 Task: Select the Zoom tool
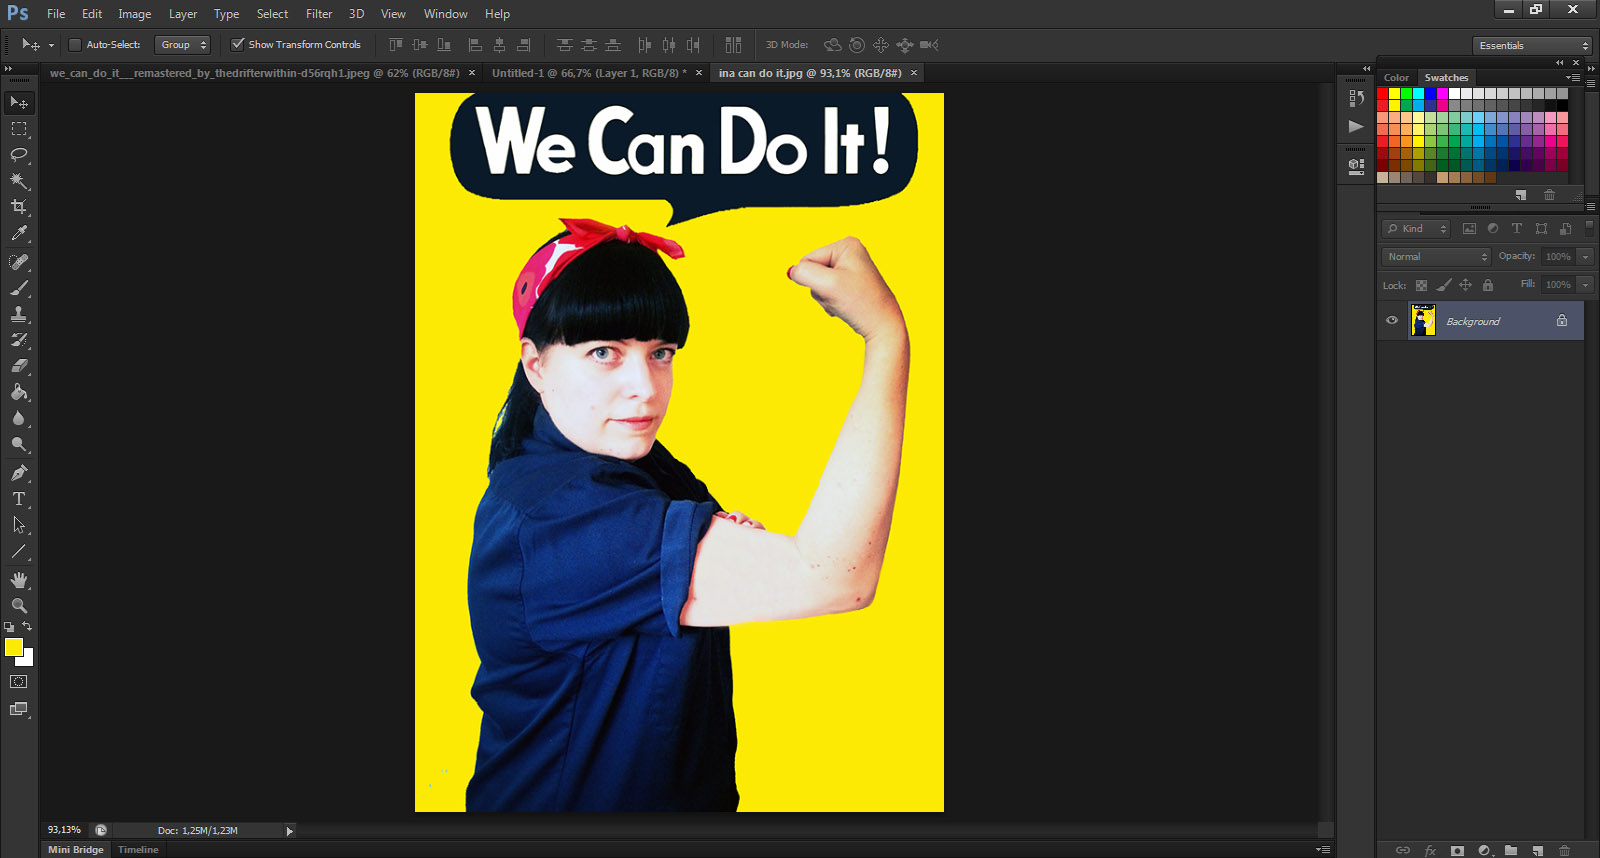[x=19, y=606]
